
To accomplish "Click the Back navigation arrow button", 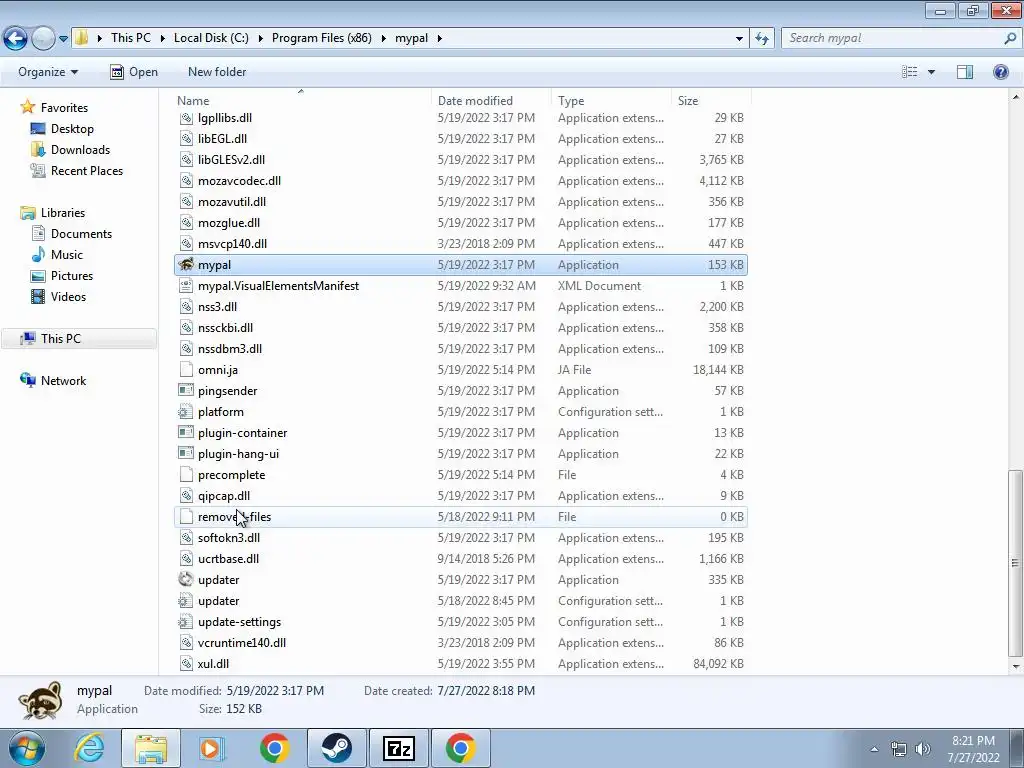I will (16, 39).
